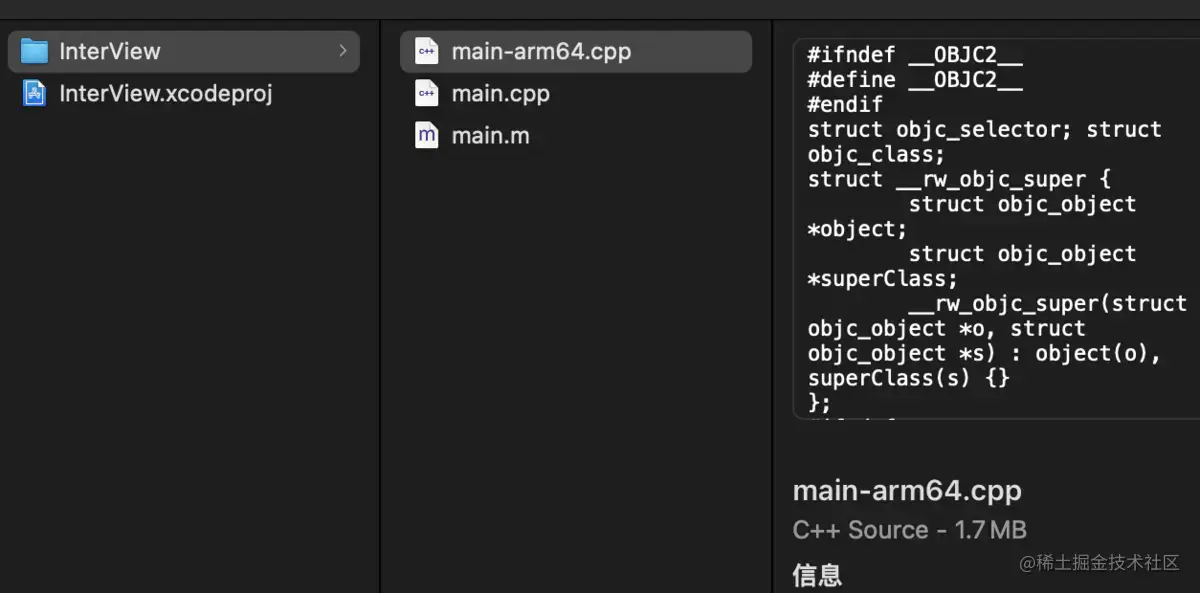Click the main.cpp C++ file icon
Image resolution: width=1200 pixels, height=593 pixels.
pyautogui.click(x=427, y=93)
